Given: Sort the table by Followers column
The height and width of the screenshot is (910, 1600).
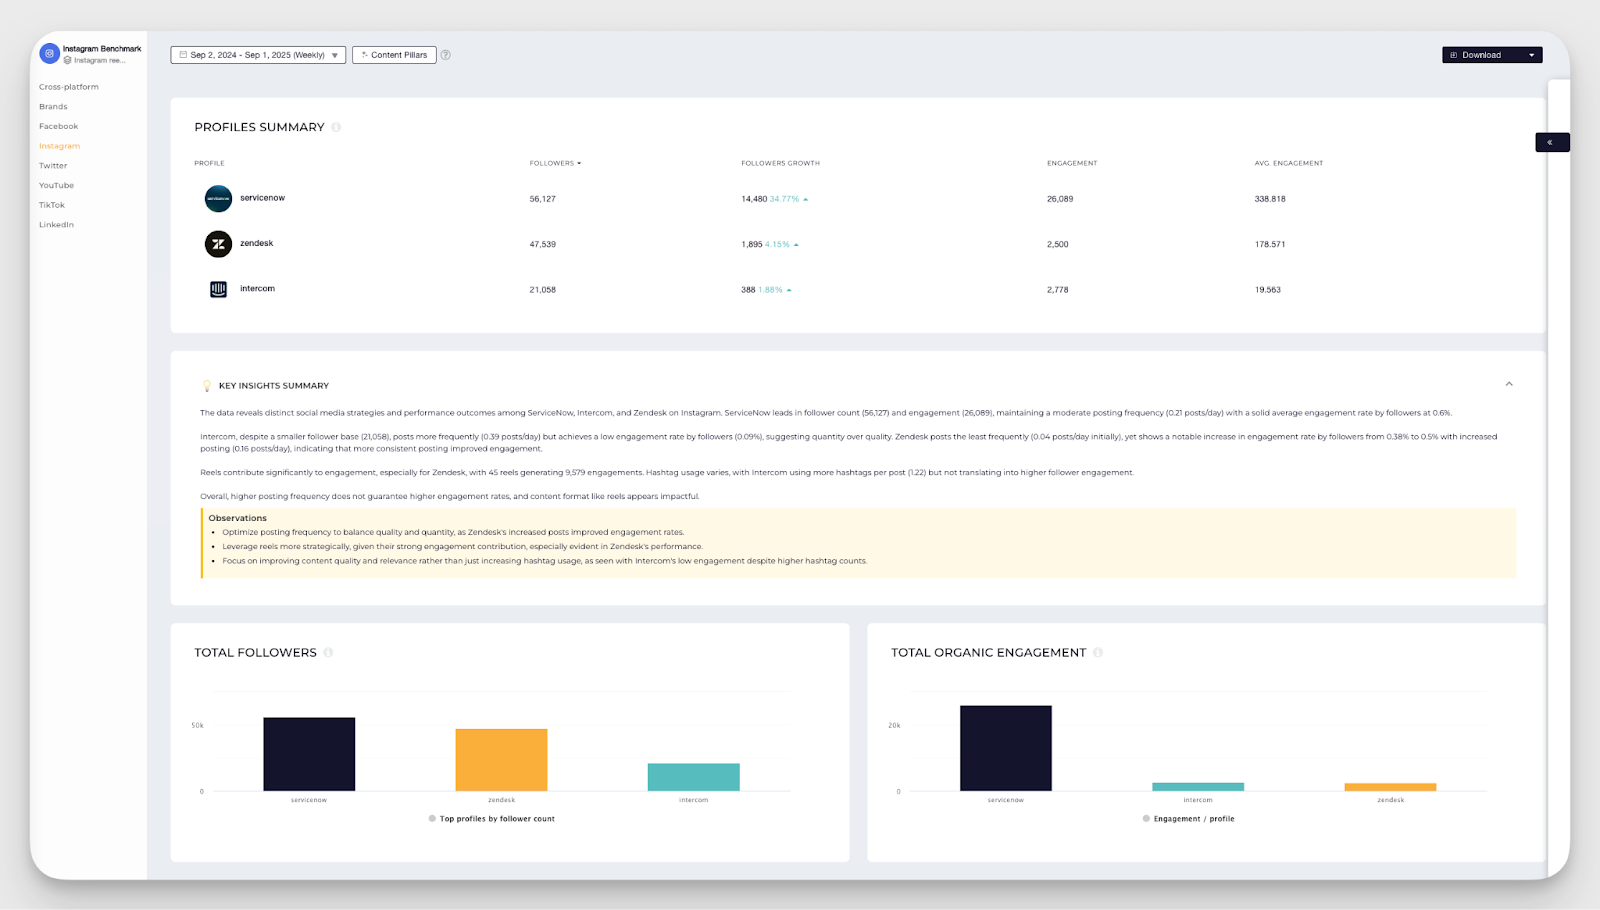Looking at the screenshot, I should [554, 163].
